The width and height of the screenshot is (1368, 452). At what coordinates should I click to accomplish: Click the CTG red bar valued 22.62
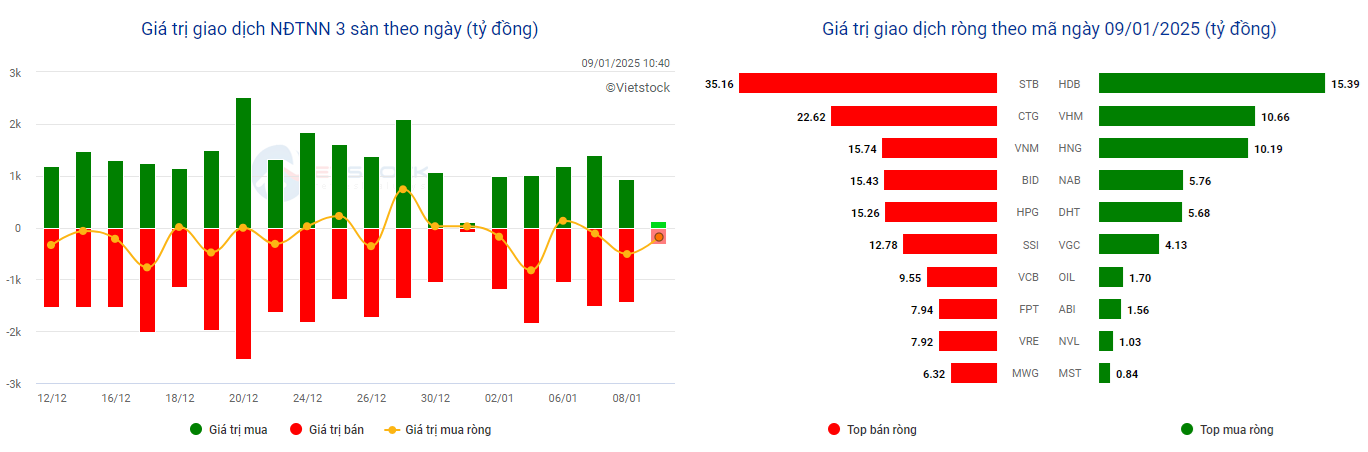pyautogui.click(x=914, y=116)
